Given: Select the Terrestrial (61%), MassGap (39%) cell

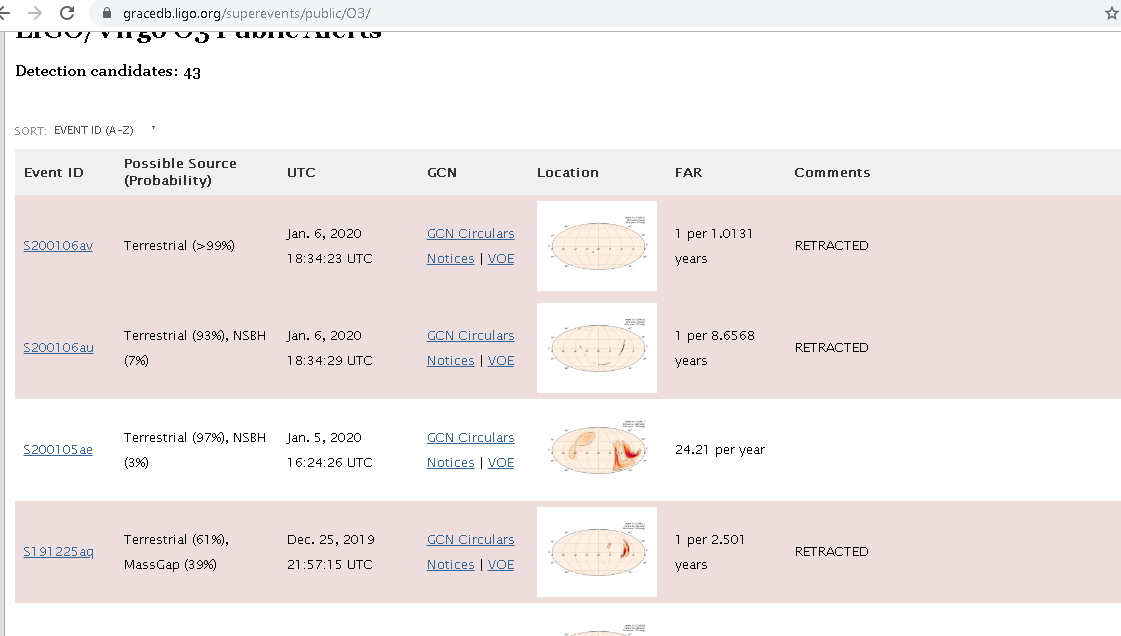Looking at the screenshot, I should click(x=177, y=552).
